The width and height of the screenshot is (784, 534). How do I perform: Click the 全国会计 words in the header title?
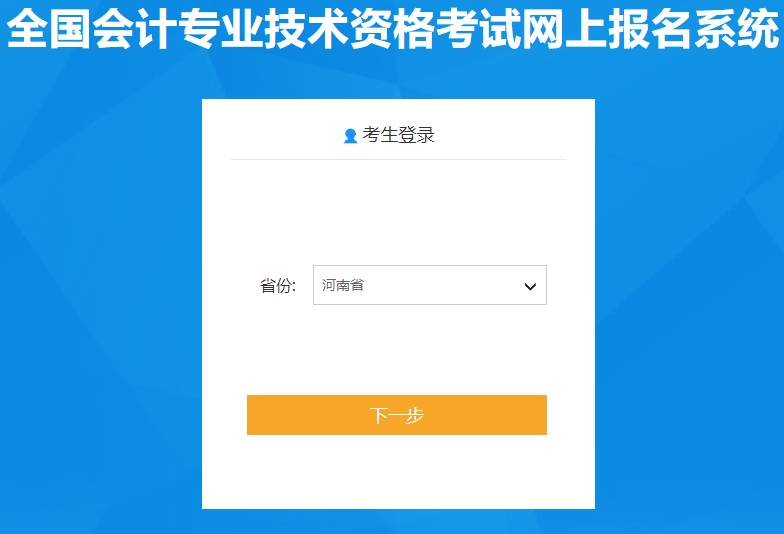92,28
